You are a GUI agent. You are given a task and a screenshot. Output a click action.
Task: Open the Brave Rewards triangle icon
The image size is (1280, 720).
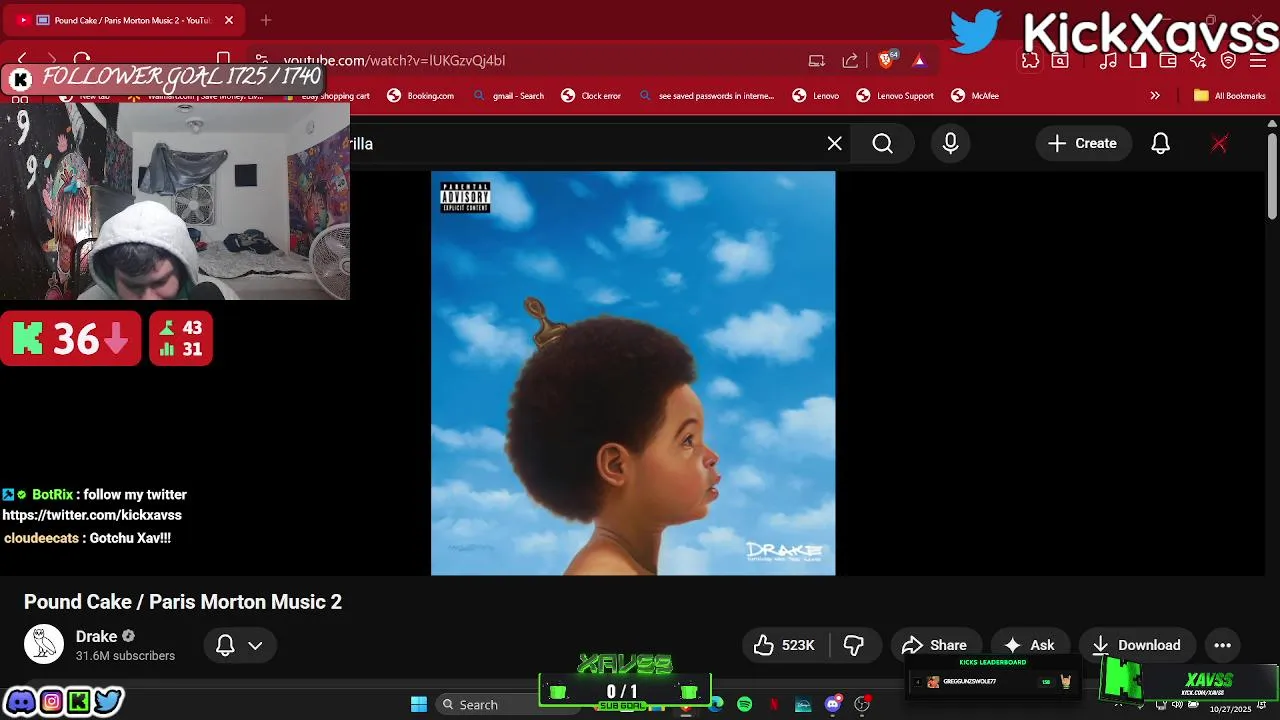pos(919,60)
